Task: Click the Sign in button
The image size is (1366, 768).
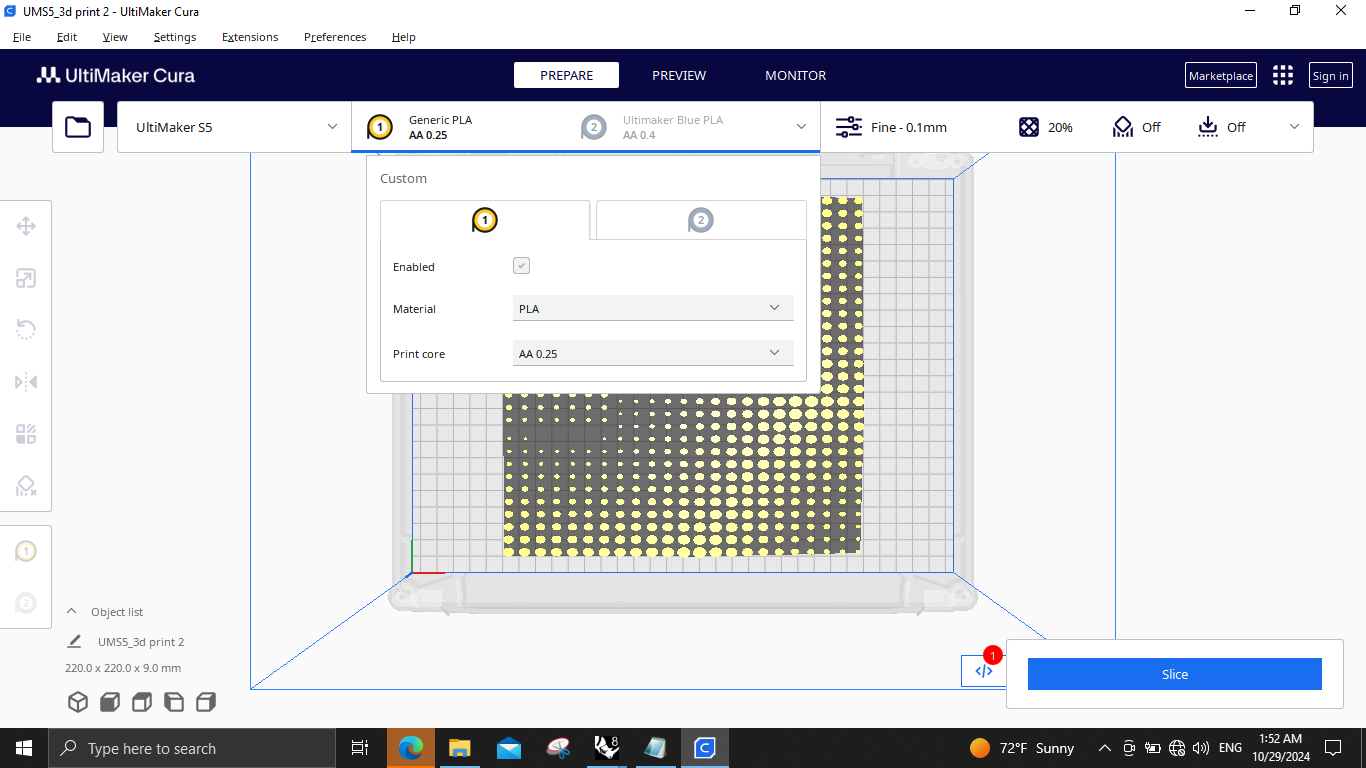Action: click(x=1331, y=76)
